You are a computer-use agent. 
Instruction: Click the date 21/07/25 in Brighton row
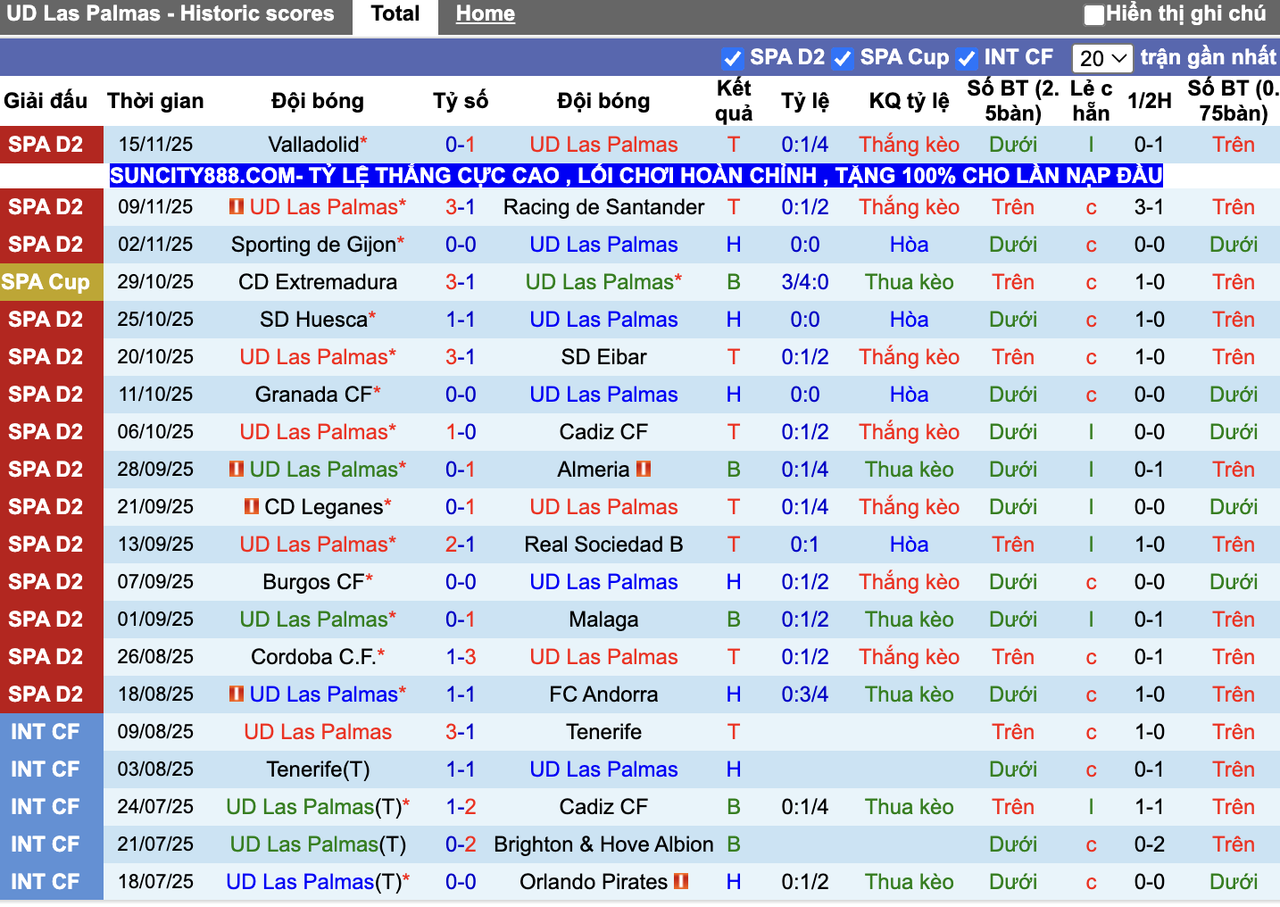click(x=156, y=844)
